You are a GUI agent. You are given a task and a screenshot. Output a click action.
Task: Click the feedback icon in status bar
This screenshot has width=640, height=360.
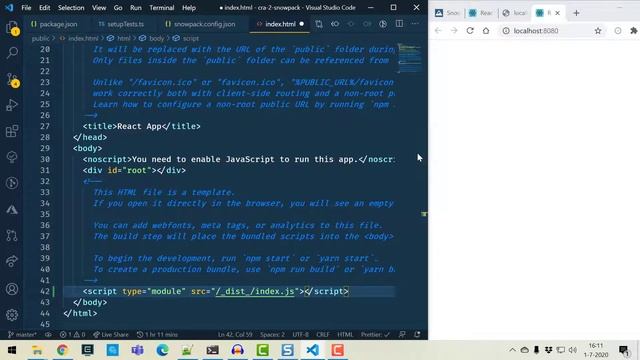pyautogui.click(x=402, y=335)
